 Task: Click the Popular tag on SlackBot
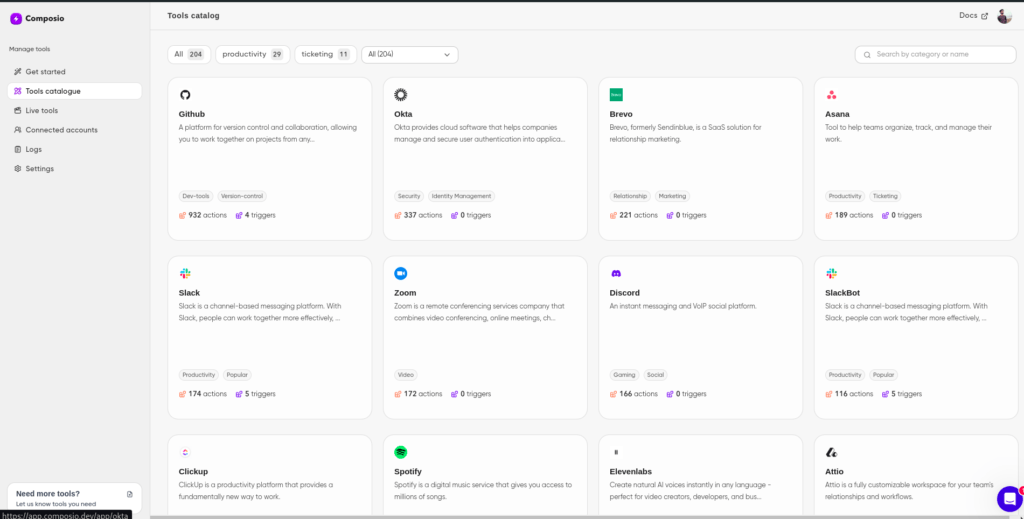884,375
